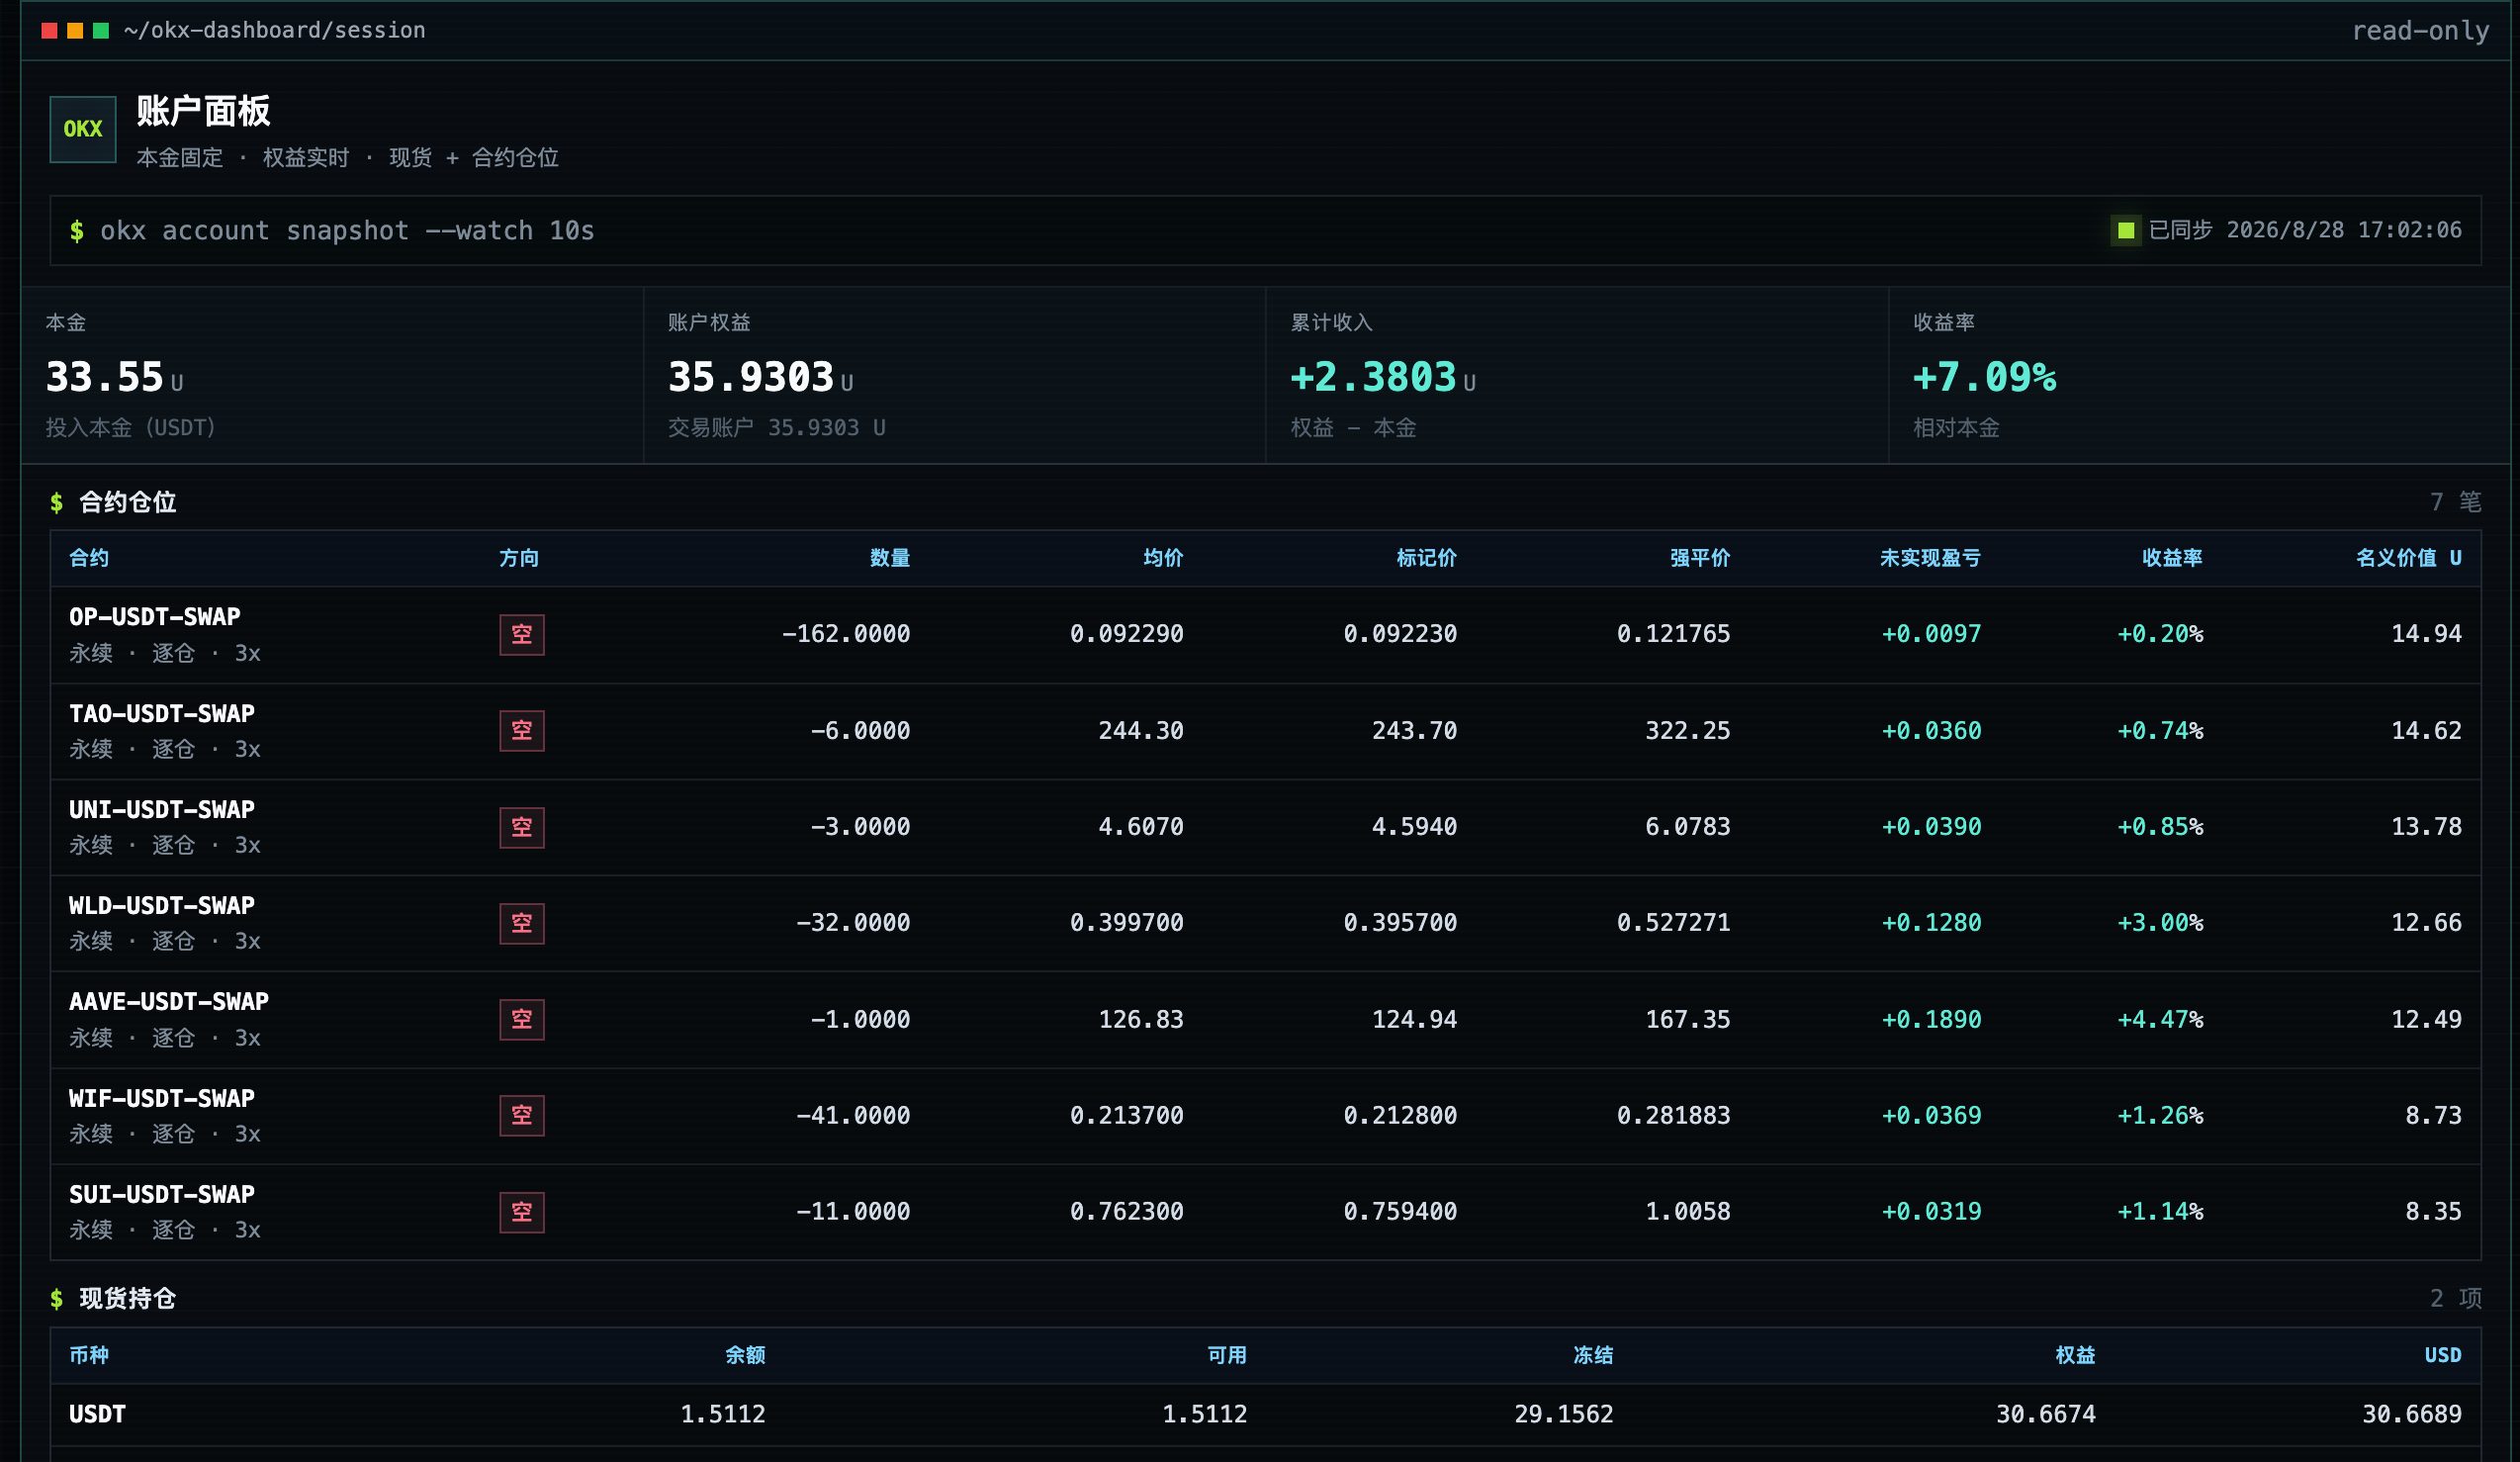
Task: Click the short badge on SUI-USDT-SWAP row
Action: [522, 1213]
